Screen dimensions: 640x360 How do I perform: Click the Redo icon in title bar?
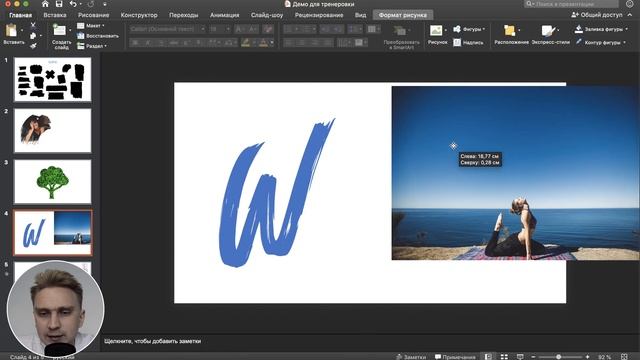91,4
